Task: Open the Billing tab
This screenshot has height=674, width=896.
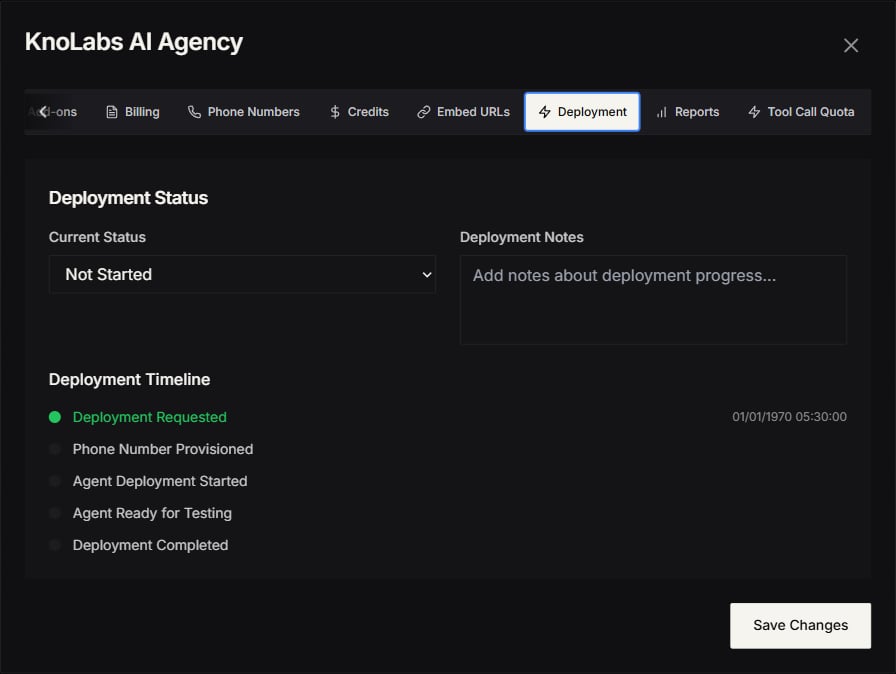Action: pyautogui.click(x=133, y=112)
